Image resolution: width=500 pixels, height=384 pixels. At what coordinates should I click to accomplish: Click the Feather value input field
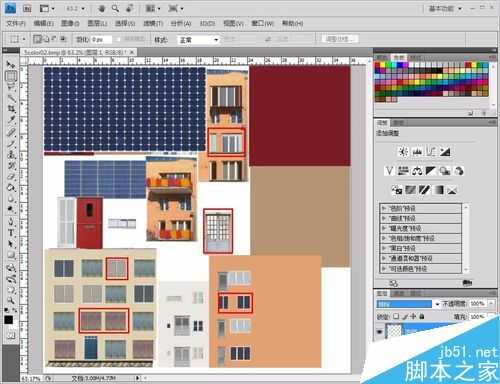pyautogui.click(x=101, y=40)
